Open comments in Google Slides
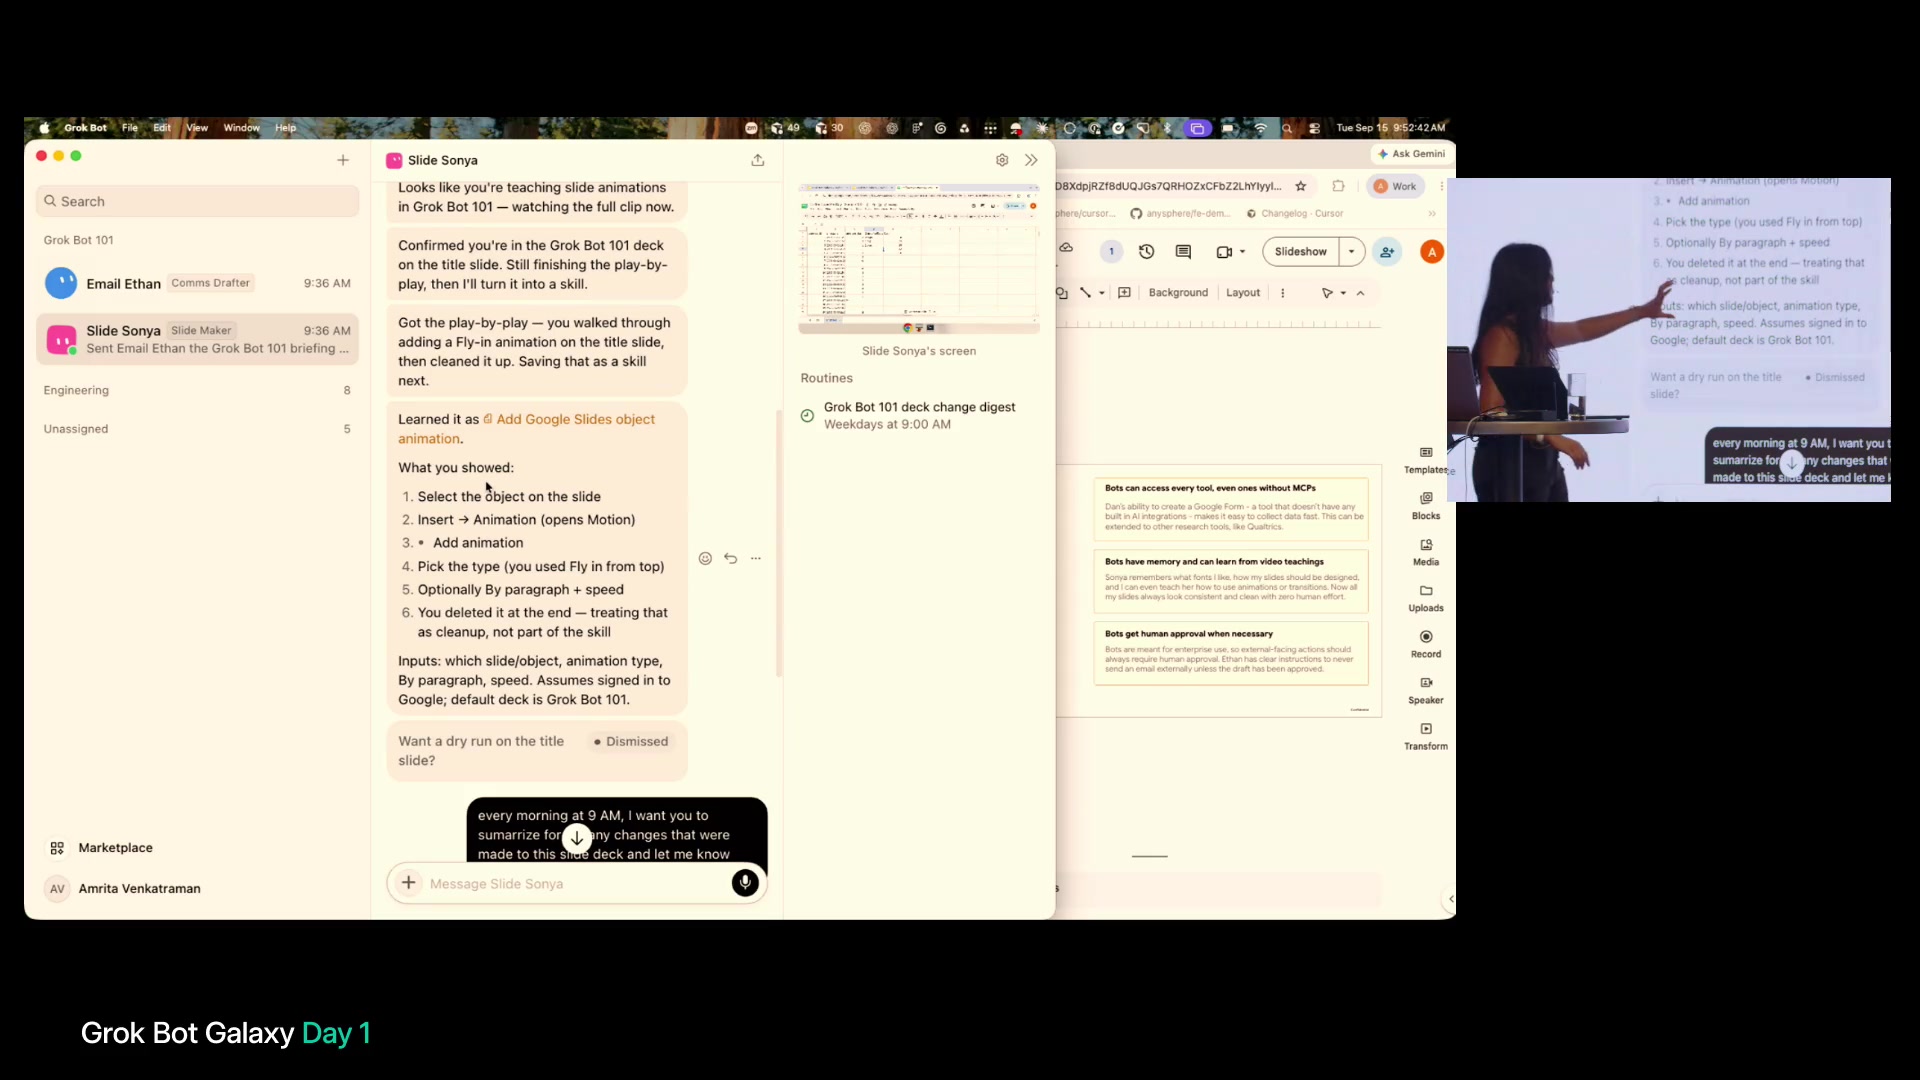Image resolution: width=1920 pixels, height=1080 pixels. click(x=1184, y=252)
